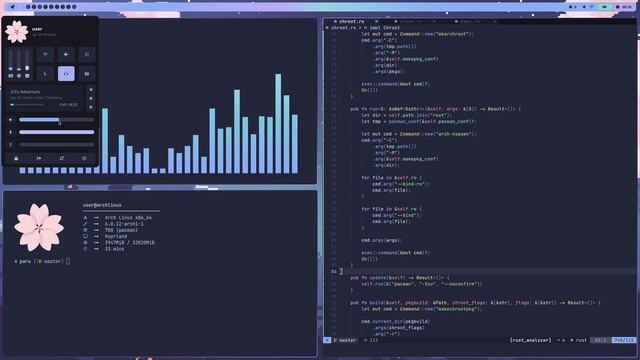Close the chroot.rs tab

376,21
